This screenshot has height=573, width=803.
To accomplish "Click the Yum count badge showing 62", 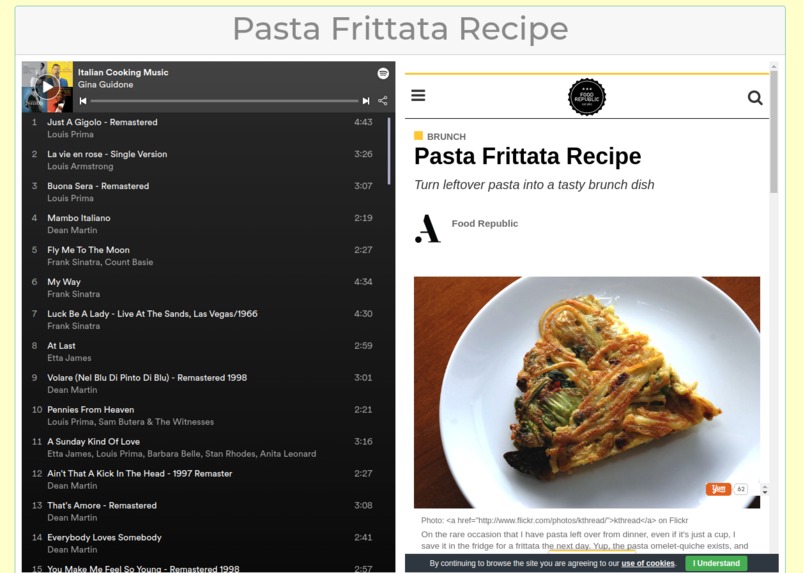I will click(x=741, y=489).
